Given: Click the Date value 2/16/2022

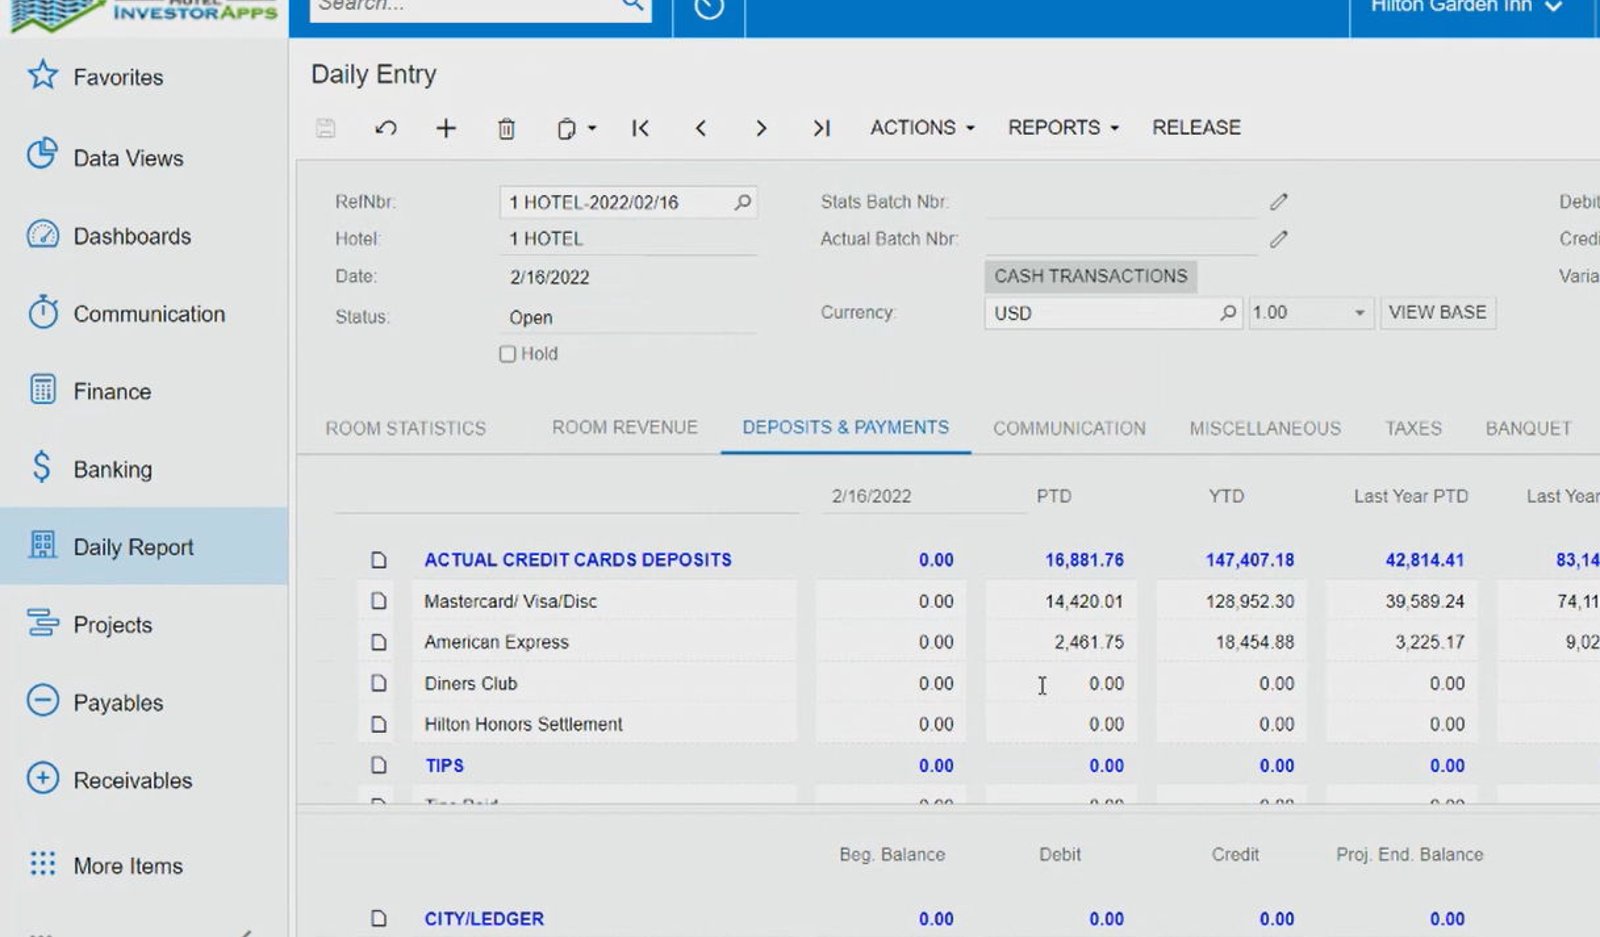Looking at the screenshot, I should point(549,277).
